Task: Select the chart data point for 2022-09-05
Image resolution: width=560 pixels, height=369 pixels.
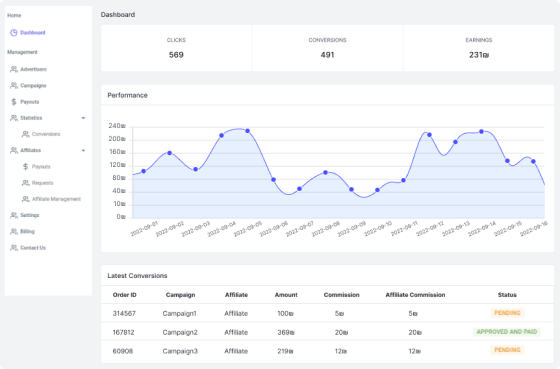Action: pyautogui.click(x=248, y=131)
